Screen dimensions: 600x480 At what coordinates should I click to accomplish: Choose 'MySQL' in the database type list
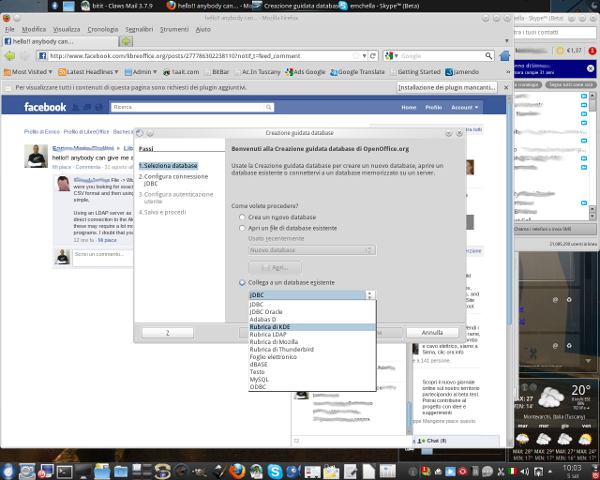pos(259,380)
